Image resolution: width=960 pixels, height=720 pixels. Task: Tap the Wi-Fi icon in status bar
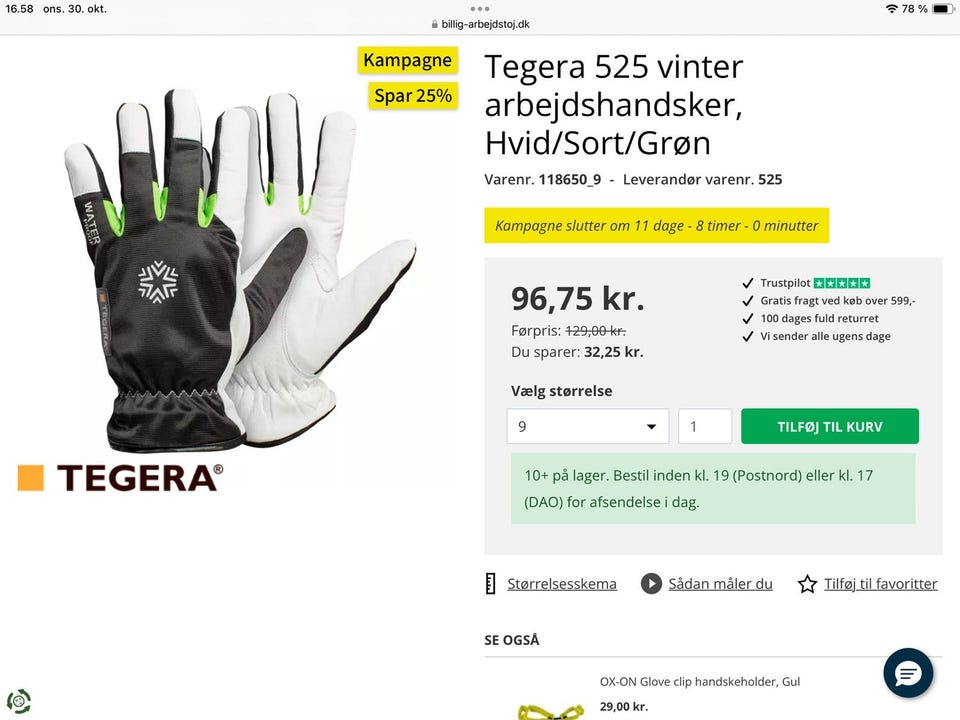(891, 9)
